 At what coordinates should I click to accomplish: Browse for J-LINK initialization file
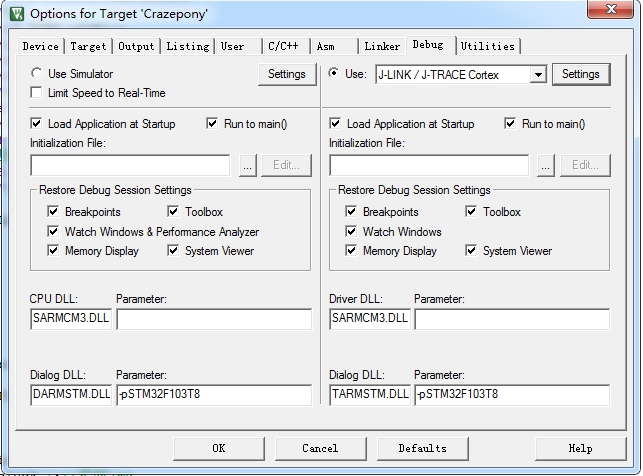(545, 166)
